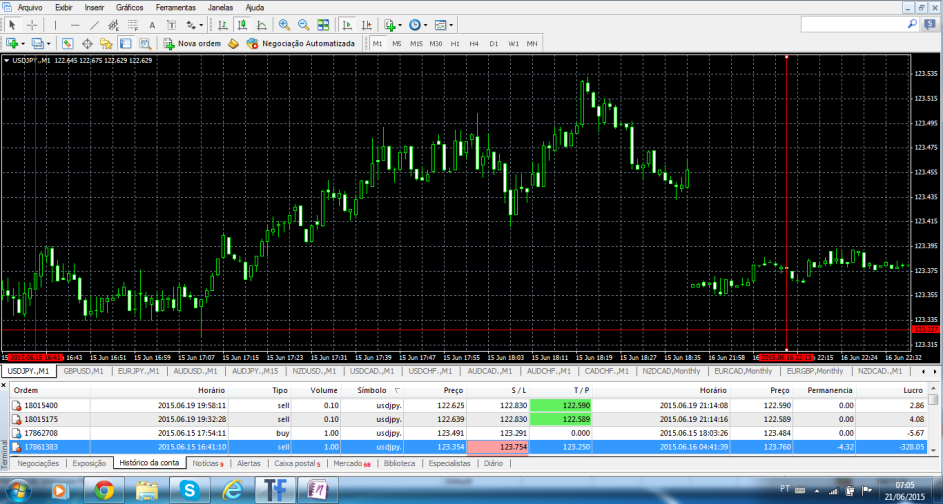
Task: Select the trendline drawing tool
Action: (x=94, y=24)
